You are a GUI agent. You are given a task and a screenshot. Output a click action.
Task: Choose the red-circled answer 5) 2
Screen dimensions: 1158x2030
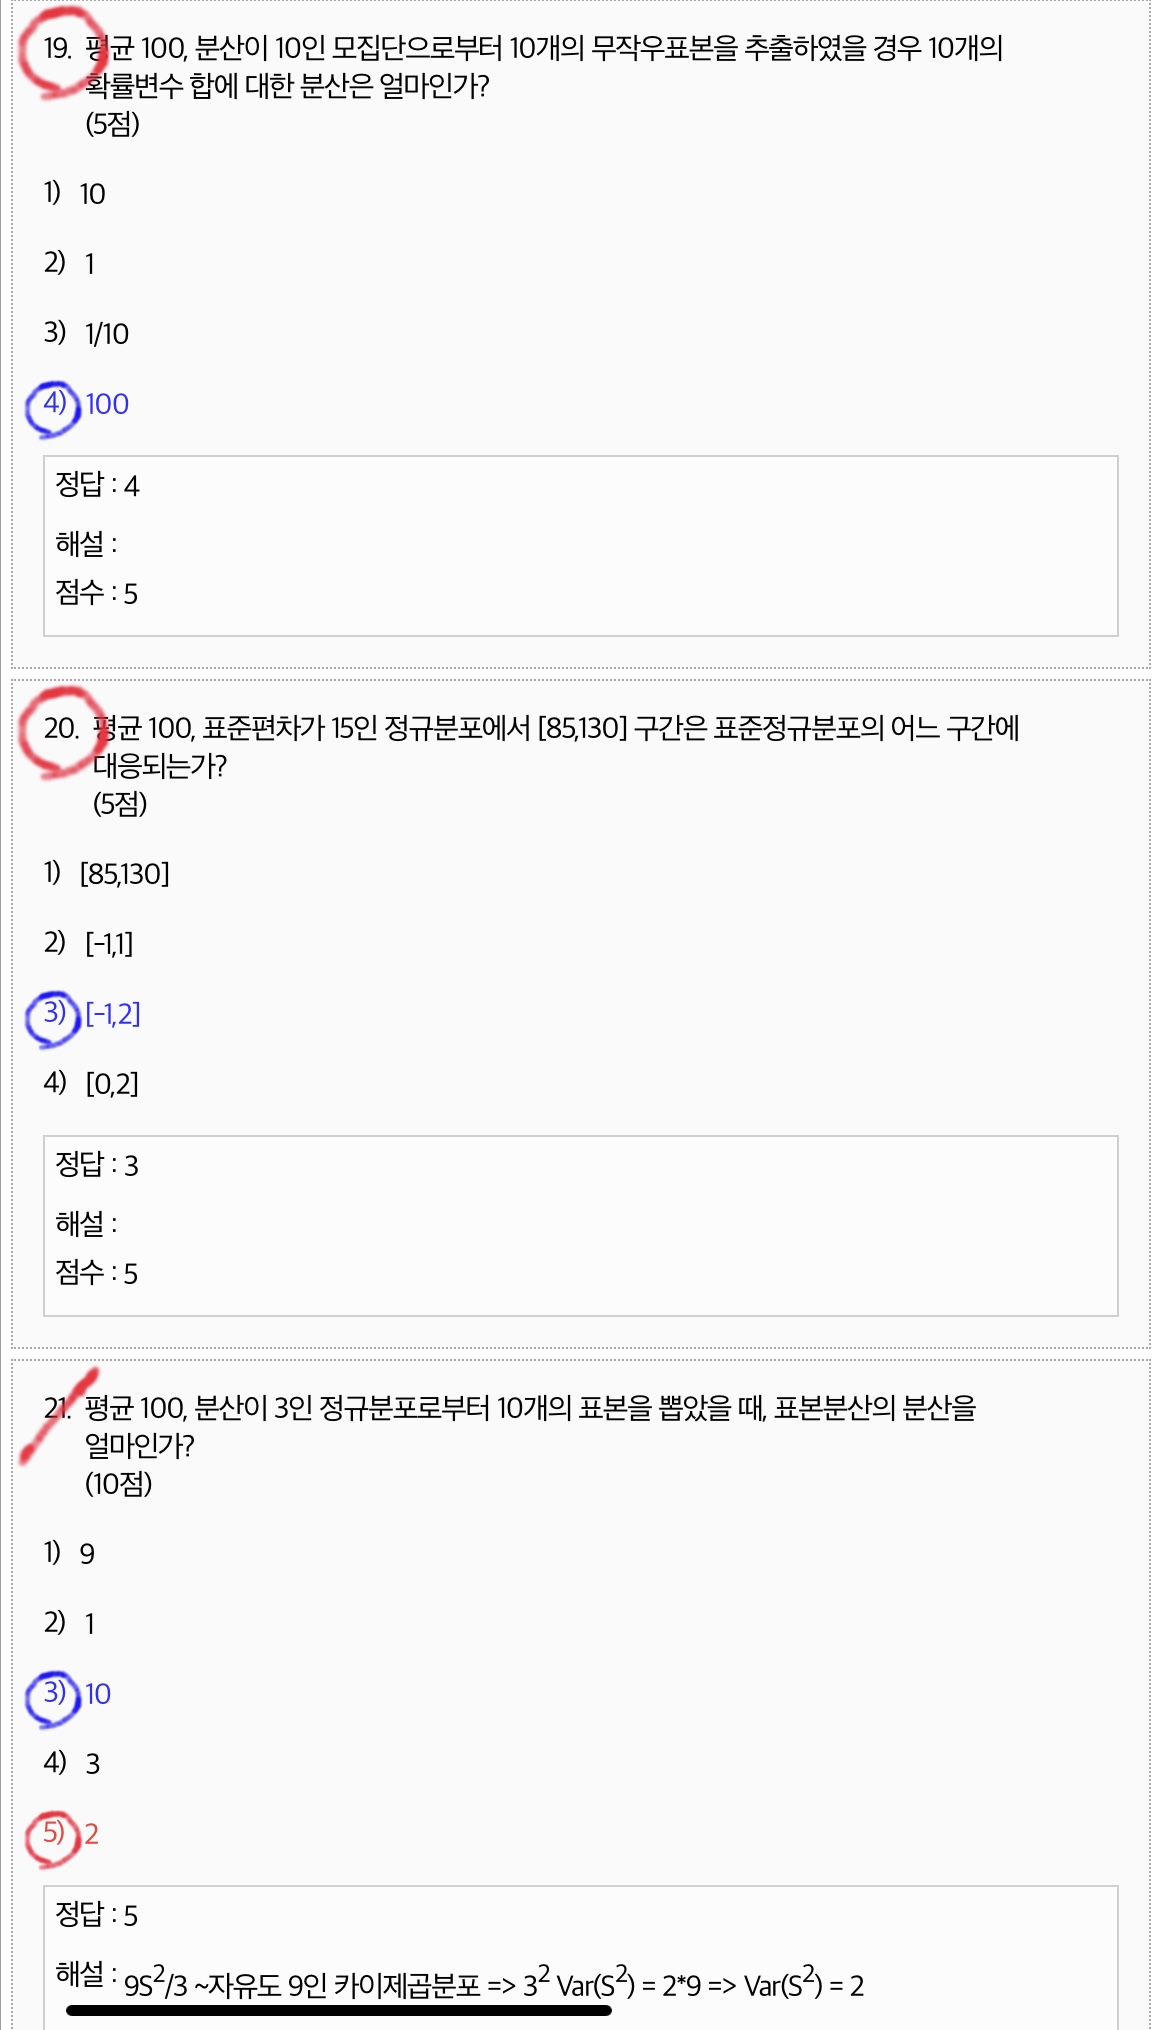point(91,1834)
